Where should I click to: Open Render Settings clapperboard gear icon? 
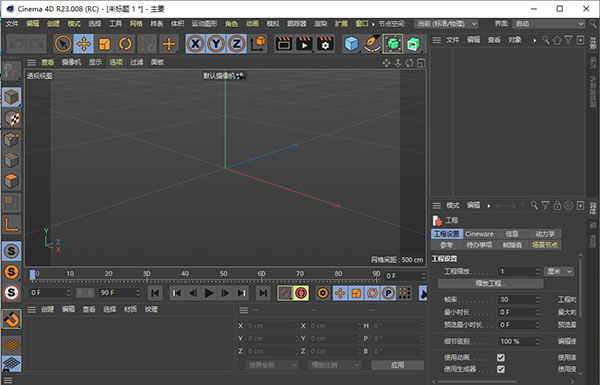click(325, 44)
